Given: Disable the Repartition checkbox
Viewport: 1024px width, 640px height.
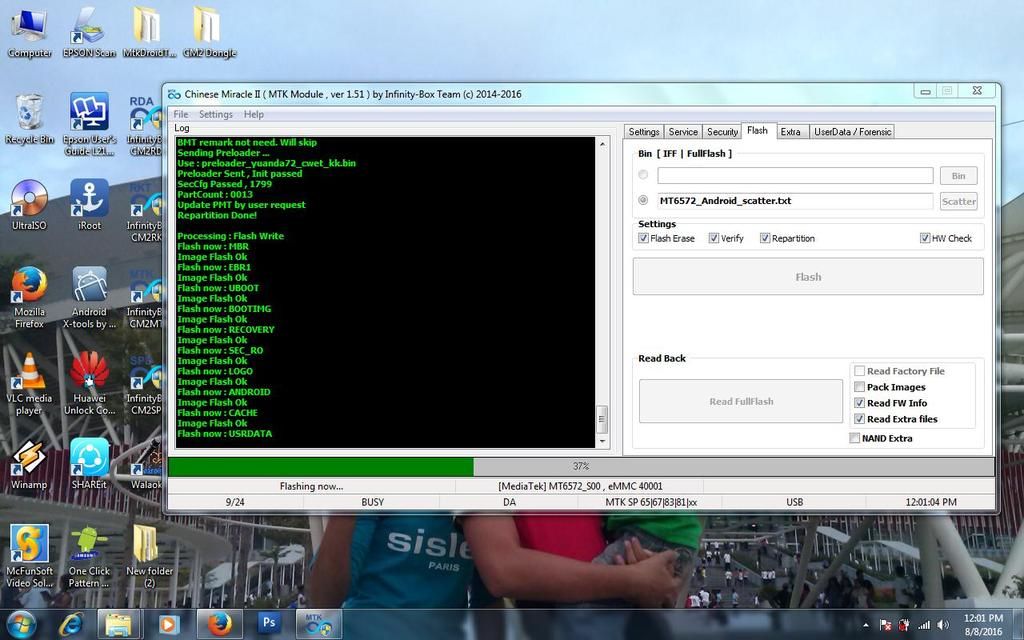Looking at the screenshot, I should pyautogui.click(x=765, y=238).
